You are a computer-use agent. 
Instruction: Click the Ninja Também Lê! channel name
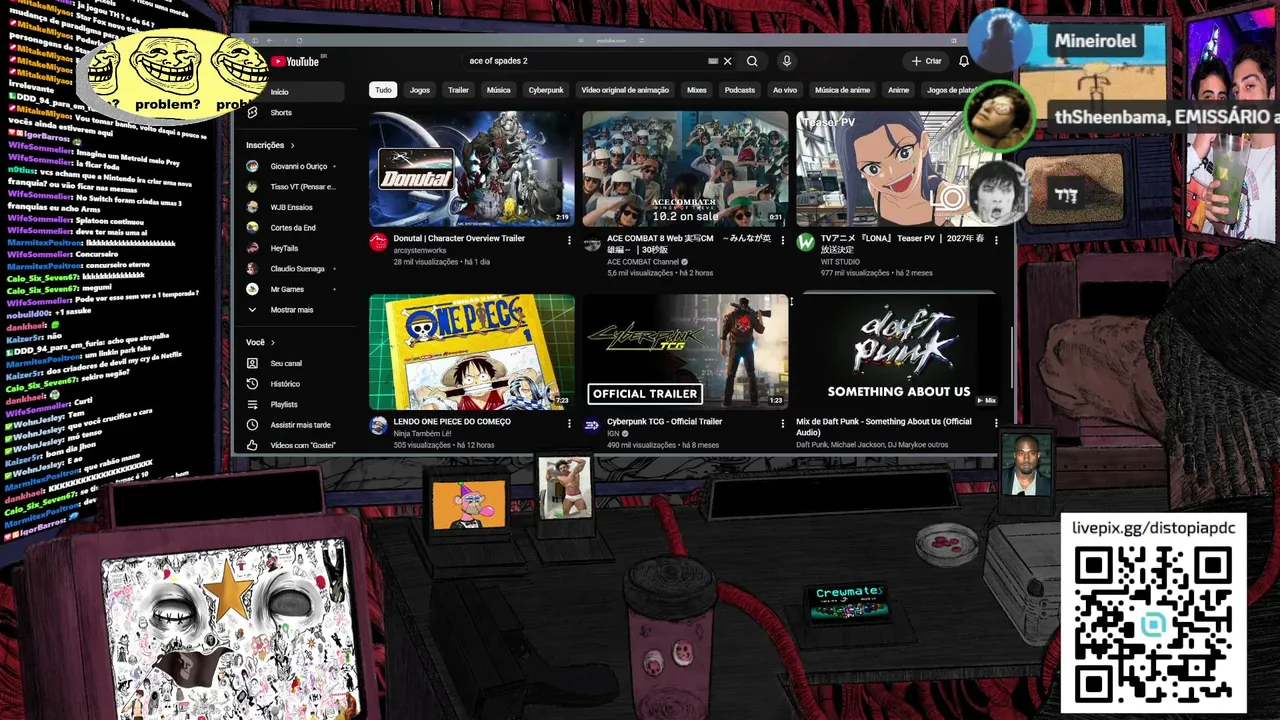click(x=422, y=434)
